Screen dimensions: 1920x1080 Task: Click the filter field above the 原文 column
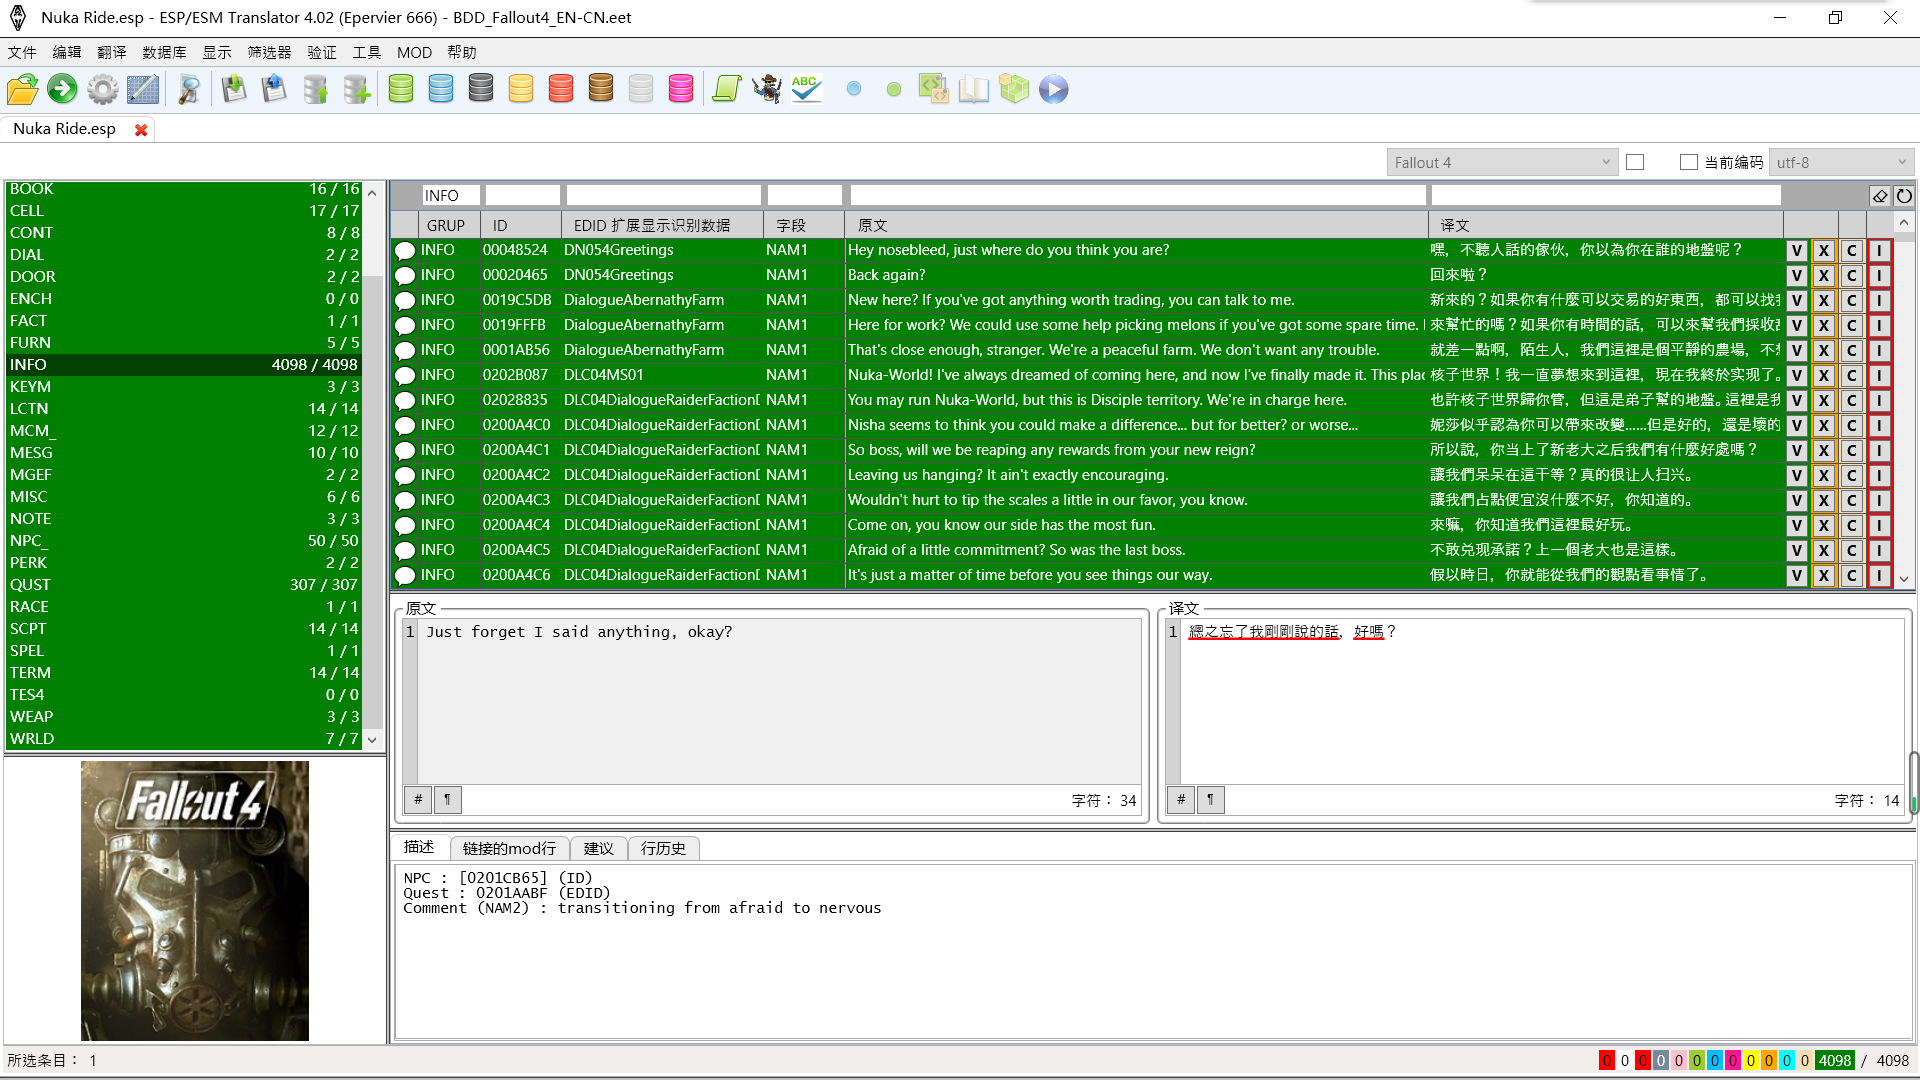[1137, 196]
